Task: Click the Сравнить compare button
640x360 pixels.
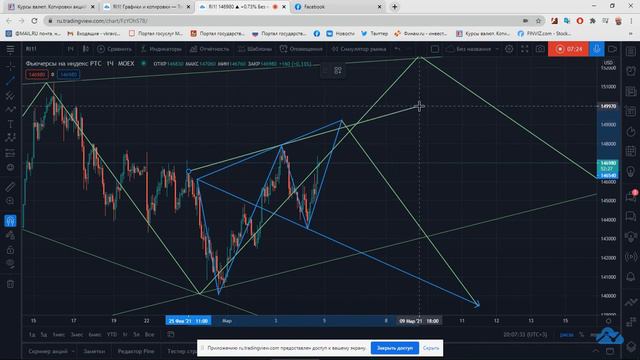Action: (114, 49)
